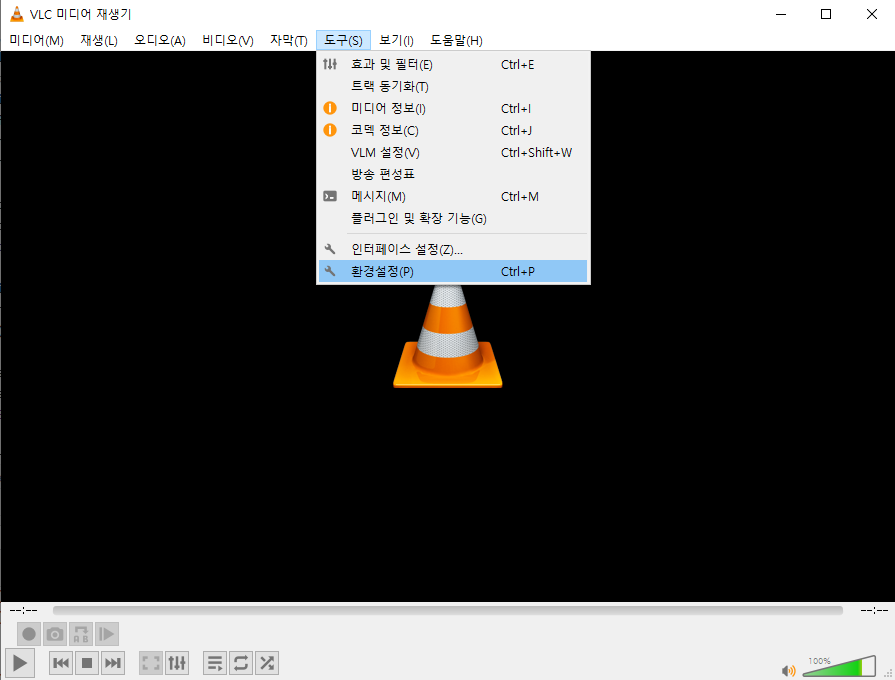The width and height of the screenshot is (895, 680).
Task: Open 미디어 정보(I) from menu
Action: tap(453, 108)
